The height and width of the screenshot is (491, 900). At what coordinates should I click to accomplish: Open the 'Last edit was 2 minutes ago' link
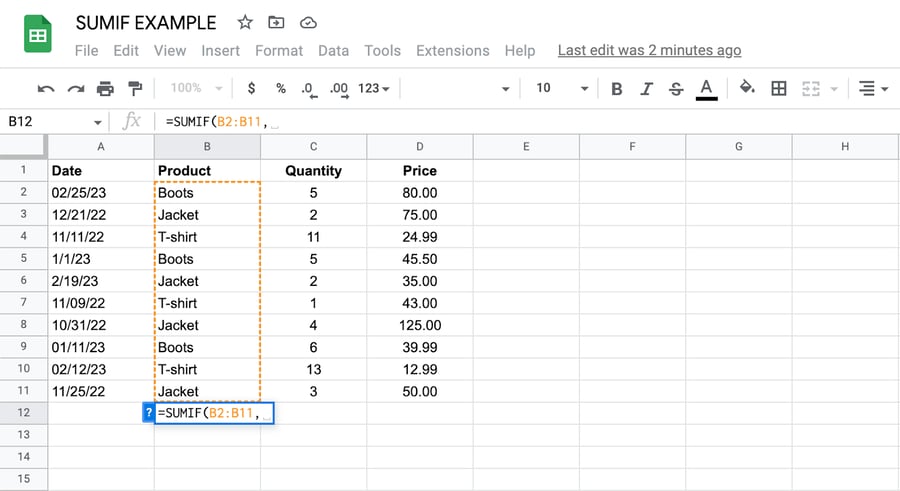pyautogui.click(x=649, y=50)
